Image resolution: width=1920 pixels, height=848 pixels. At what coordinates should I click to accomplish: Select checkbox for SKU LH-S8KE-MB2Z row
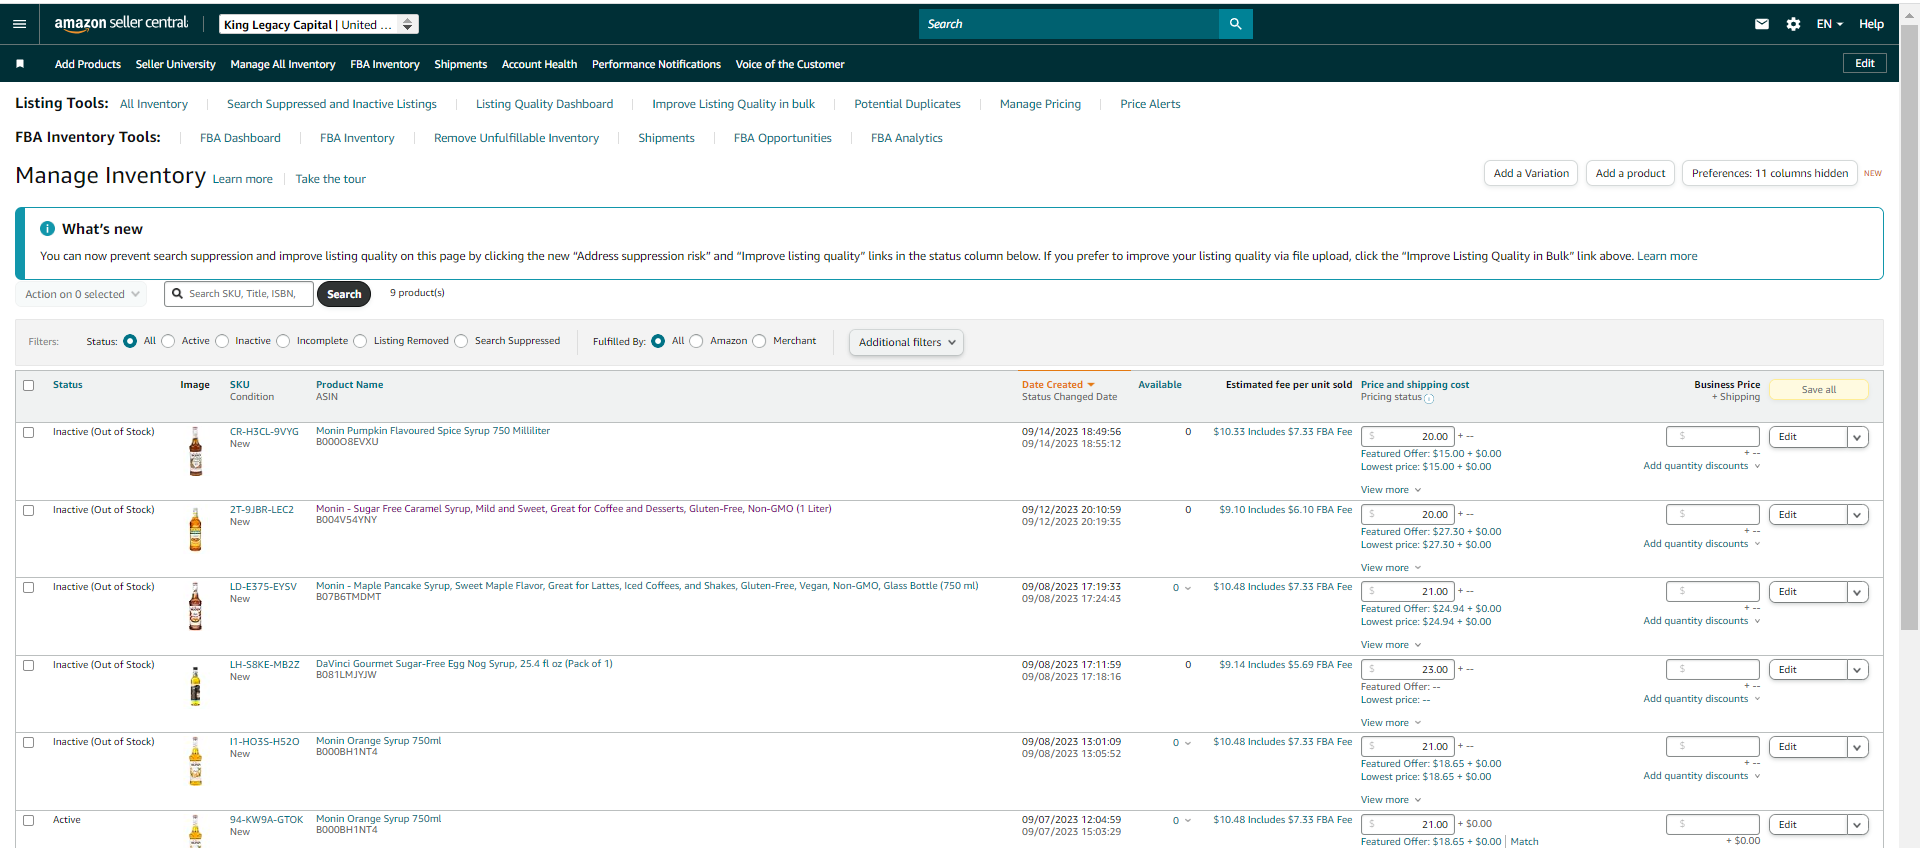tap(29, 665)
